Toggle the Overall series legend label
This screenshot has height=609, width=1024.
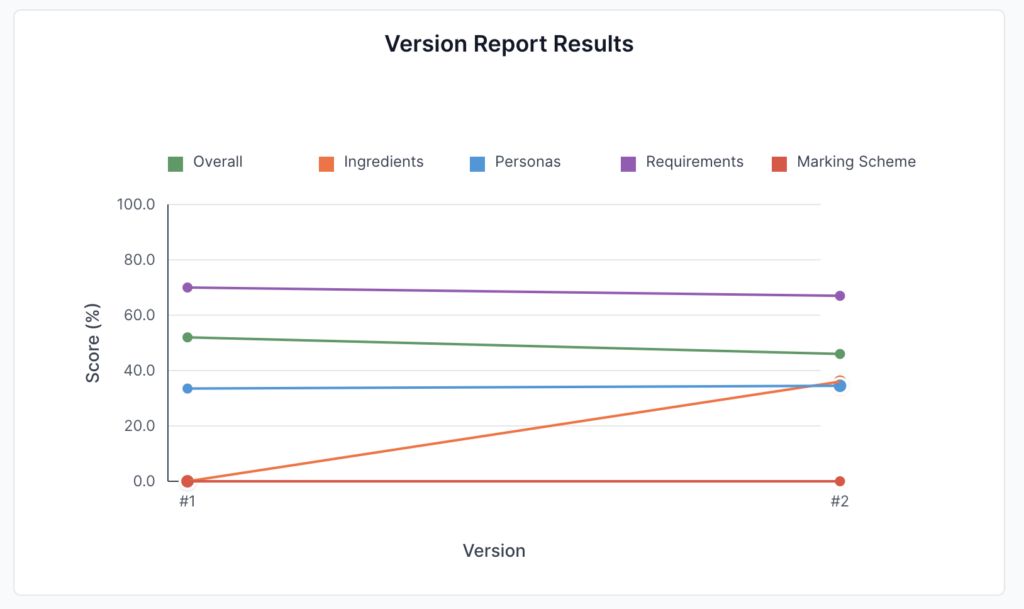point(218,162)
